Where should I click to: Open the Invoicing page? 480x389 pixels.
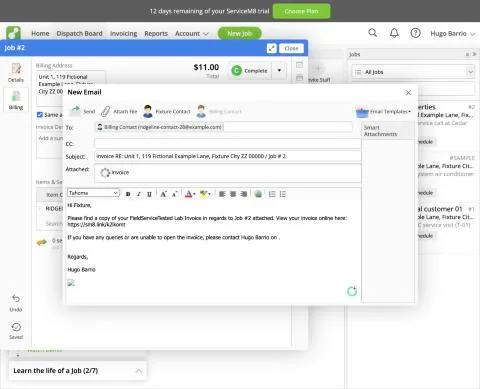coord(124,33)
